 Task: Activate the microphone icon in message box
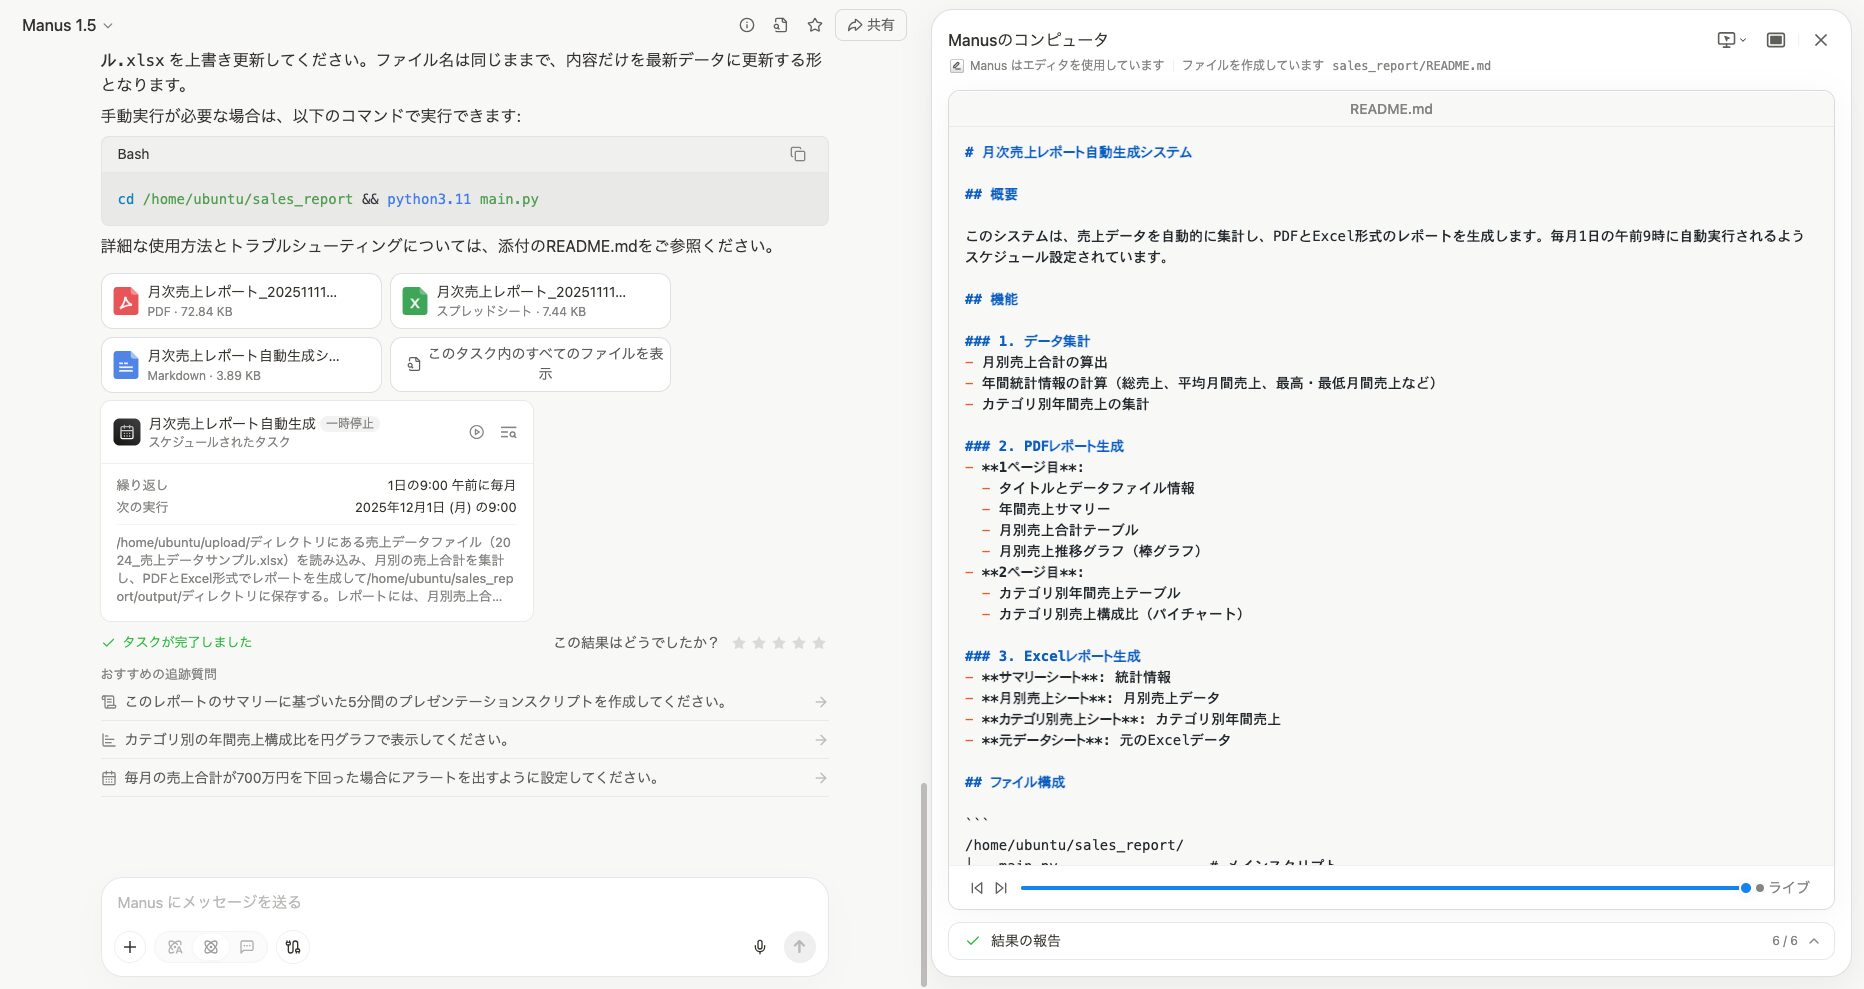[x=760, y=947]
